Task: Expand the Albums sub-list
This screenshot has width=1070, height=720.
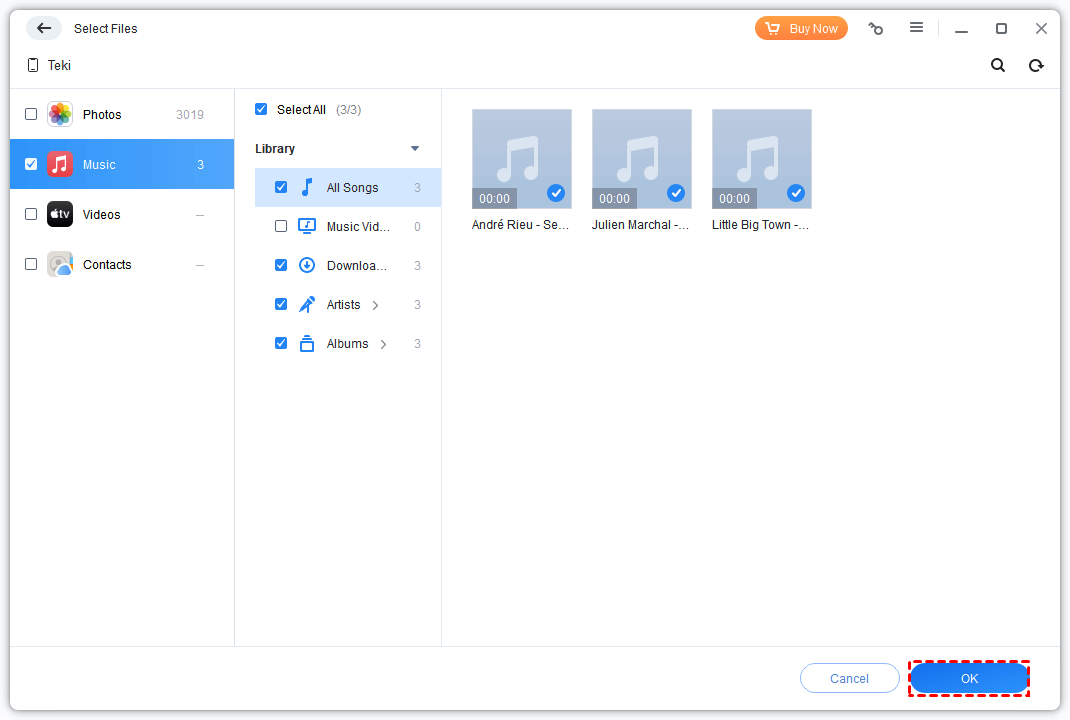Action: (x=382, y=343)
